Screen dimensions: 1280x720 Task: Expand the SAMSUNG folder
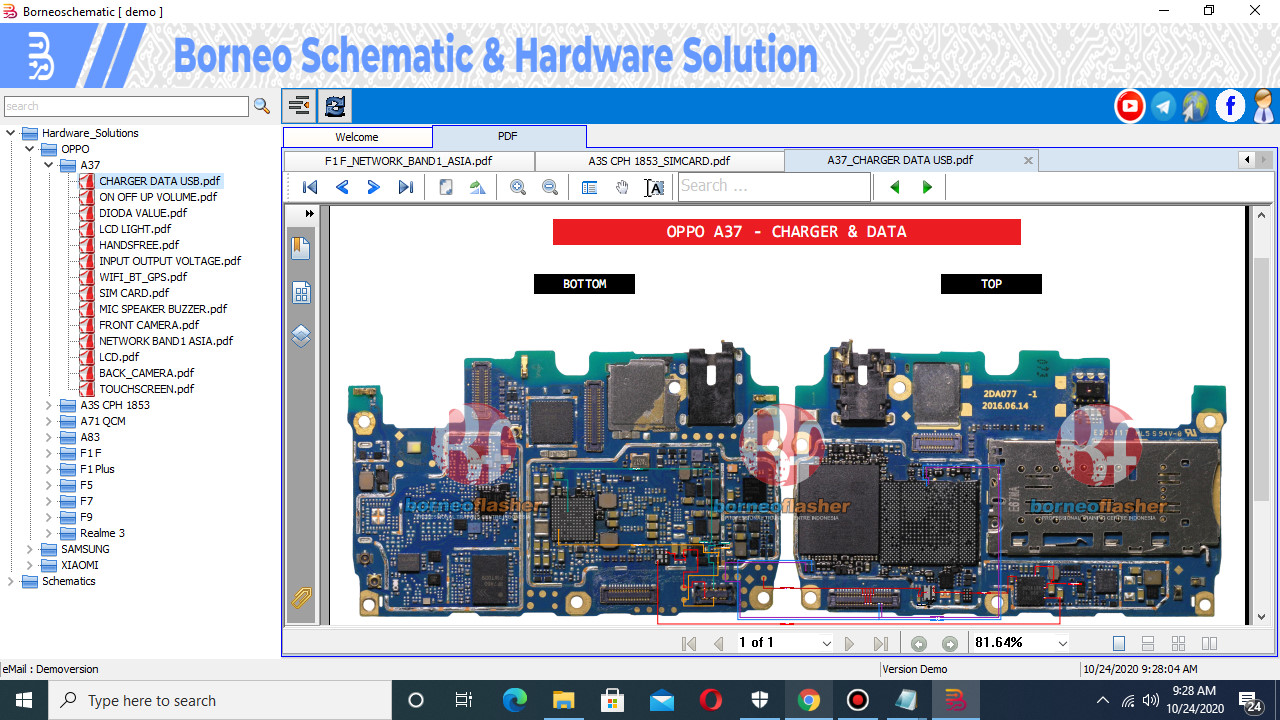point(29,548)
